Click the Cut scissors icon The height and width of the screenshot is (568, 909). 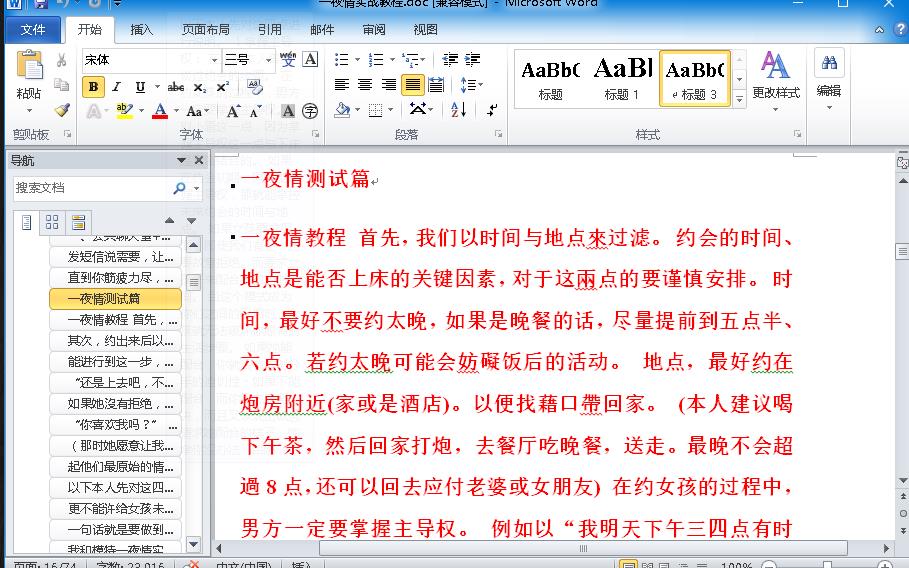(x=62, y=61)
